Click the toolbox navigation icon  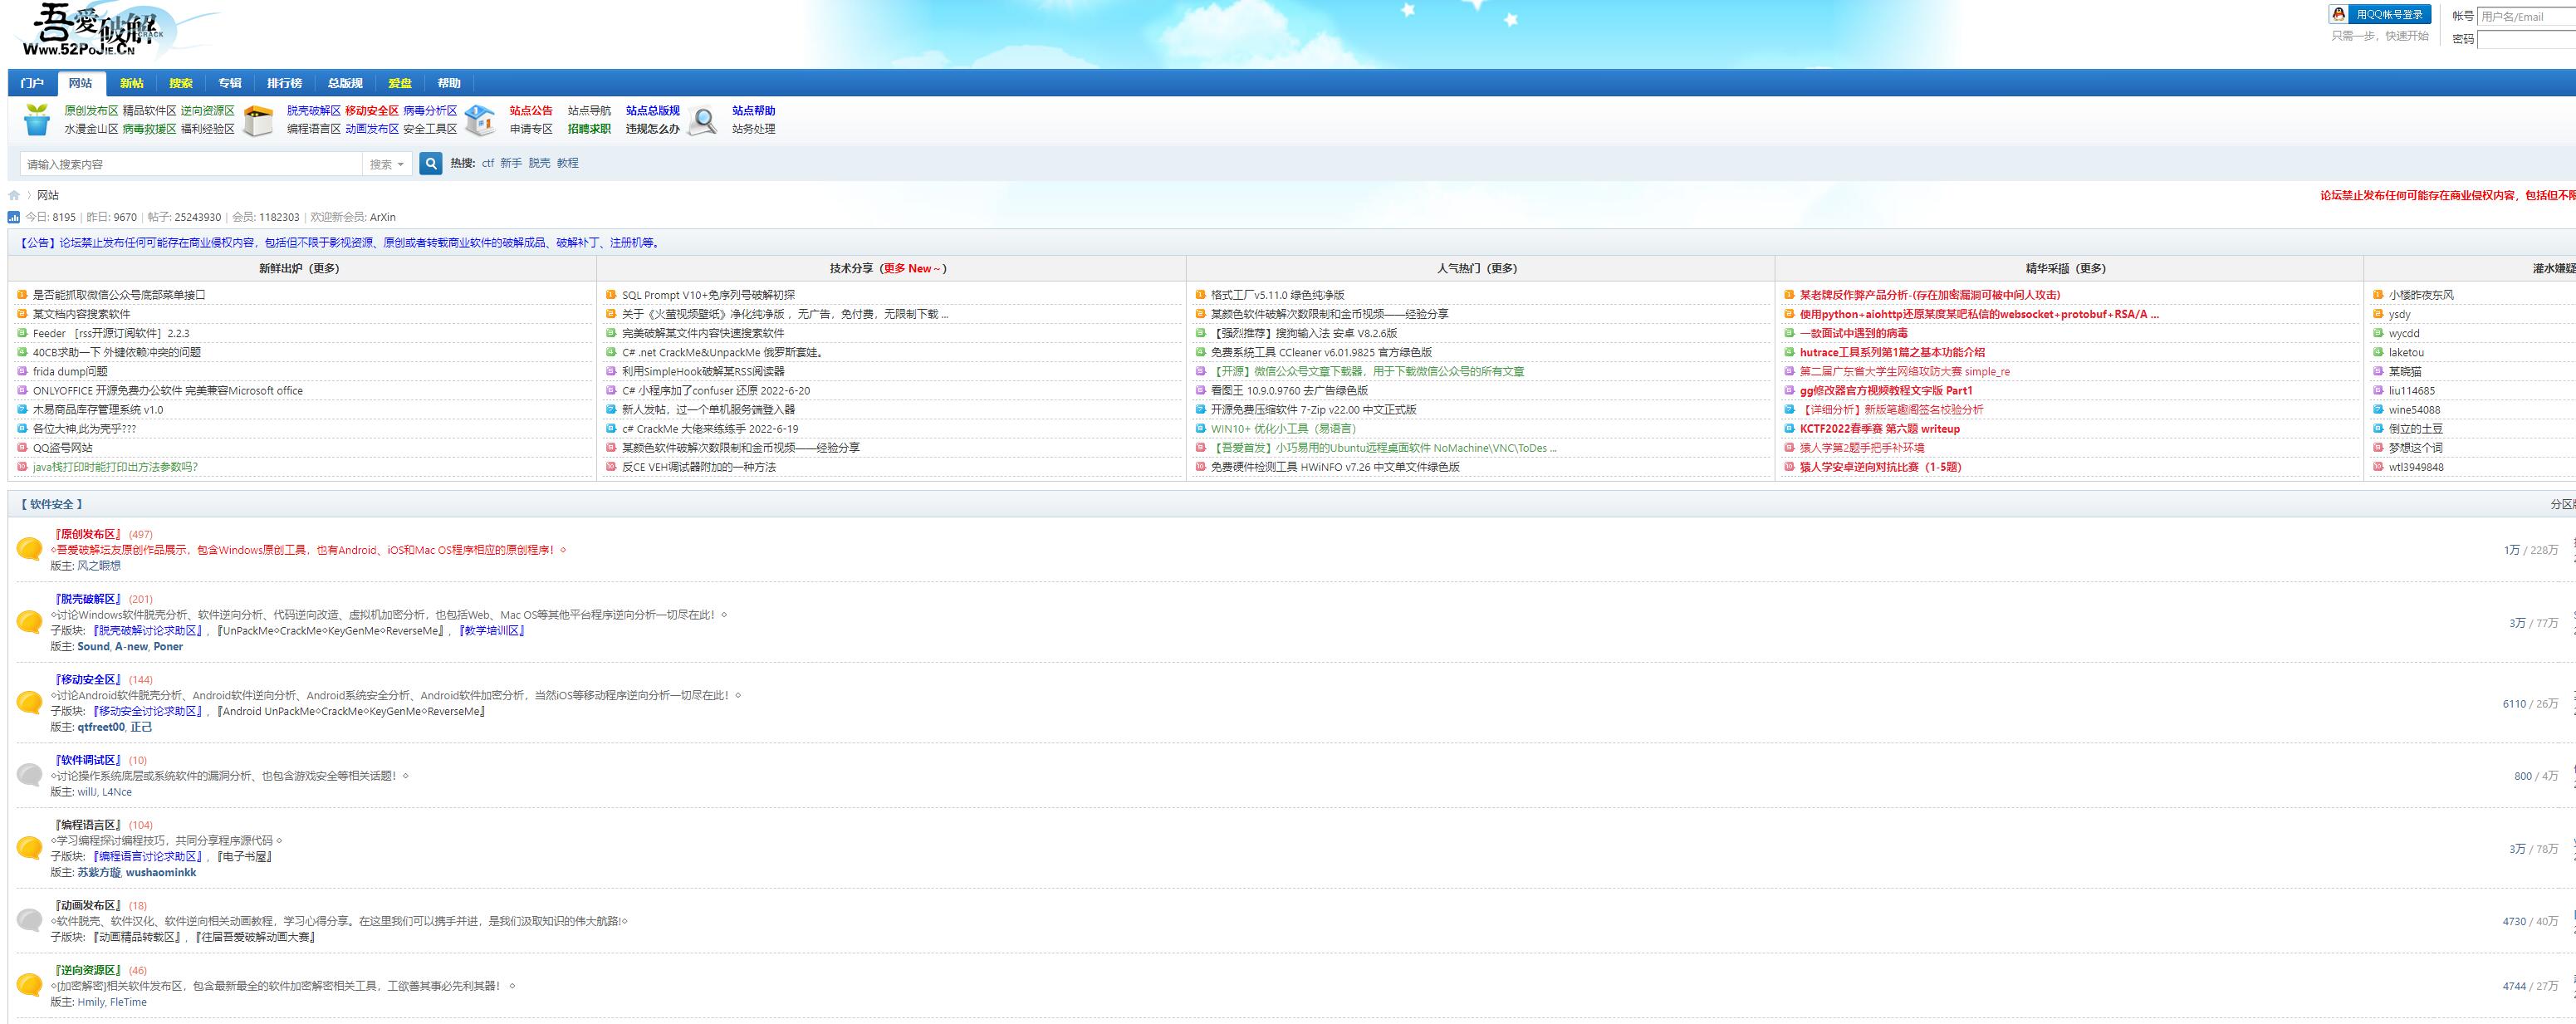point(258,120)
